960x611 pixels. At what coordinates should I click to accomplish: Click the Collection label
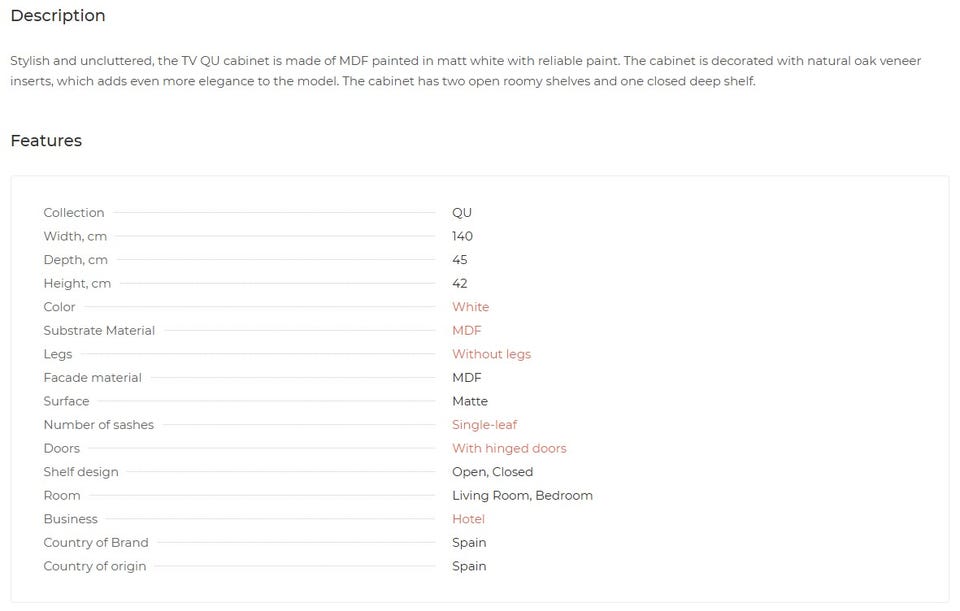[73, 213]
